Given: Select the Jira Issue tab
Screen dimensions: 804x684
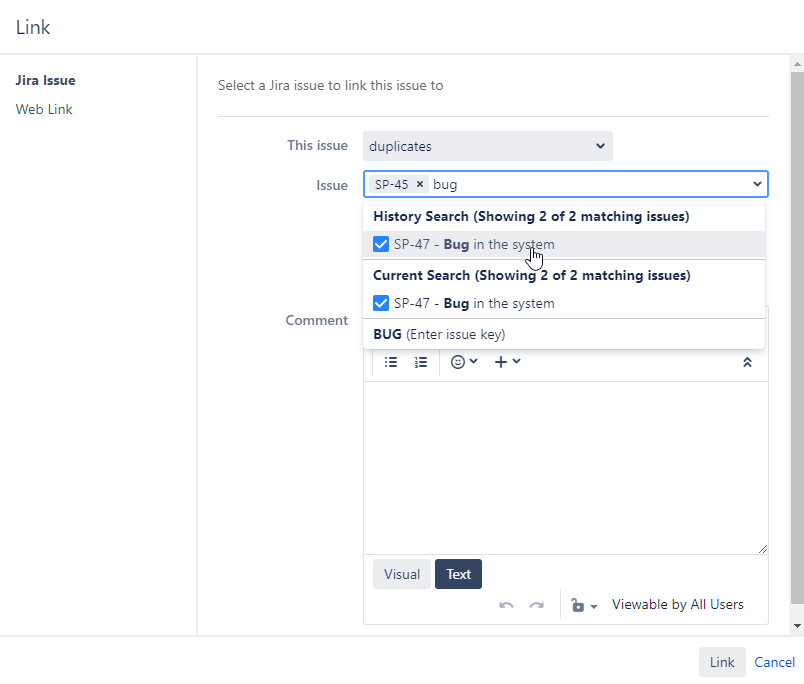Looking at the screenshot, I should click(x=46, y=81).
